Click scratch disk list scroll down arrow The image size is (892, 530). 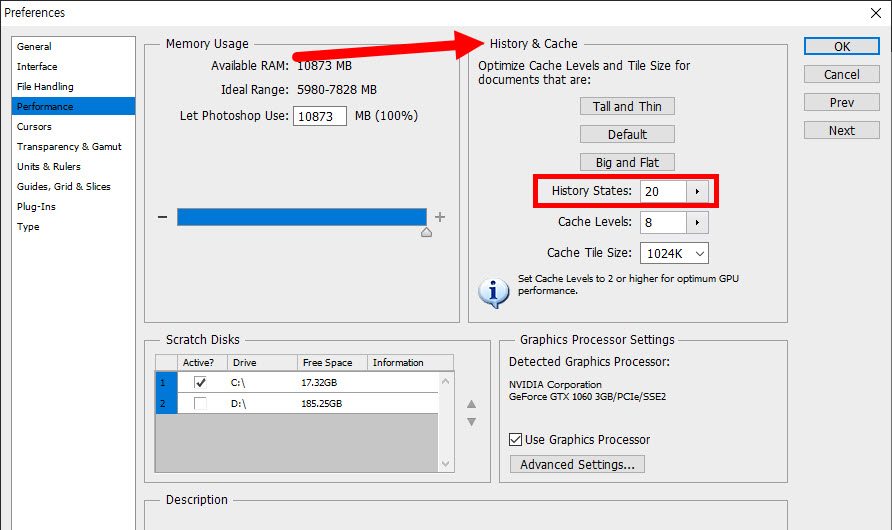[x=445, y=464]
